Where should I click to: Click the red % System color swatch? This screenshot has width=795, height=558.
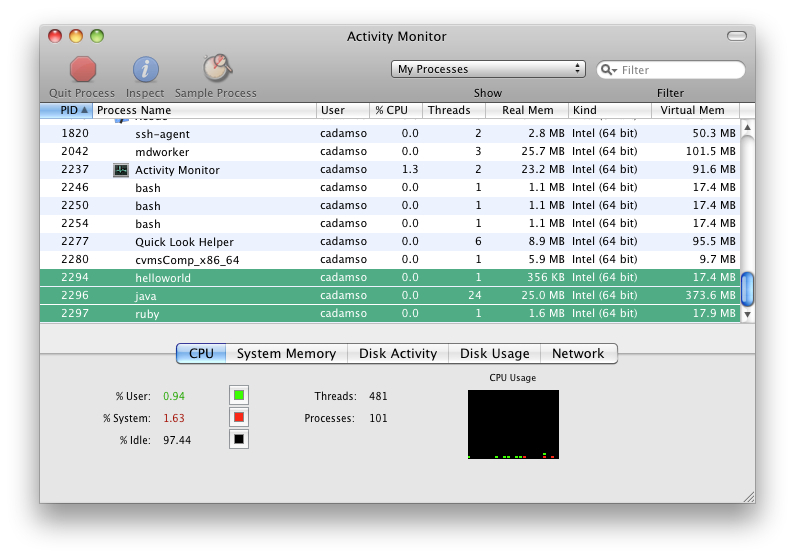pyautogui.click(x=239, y=418)
